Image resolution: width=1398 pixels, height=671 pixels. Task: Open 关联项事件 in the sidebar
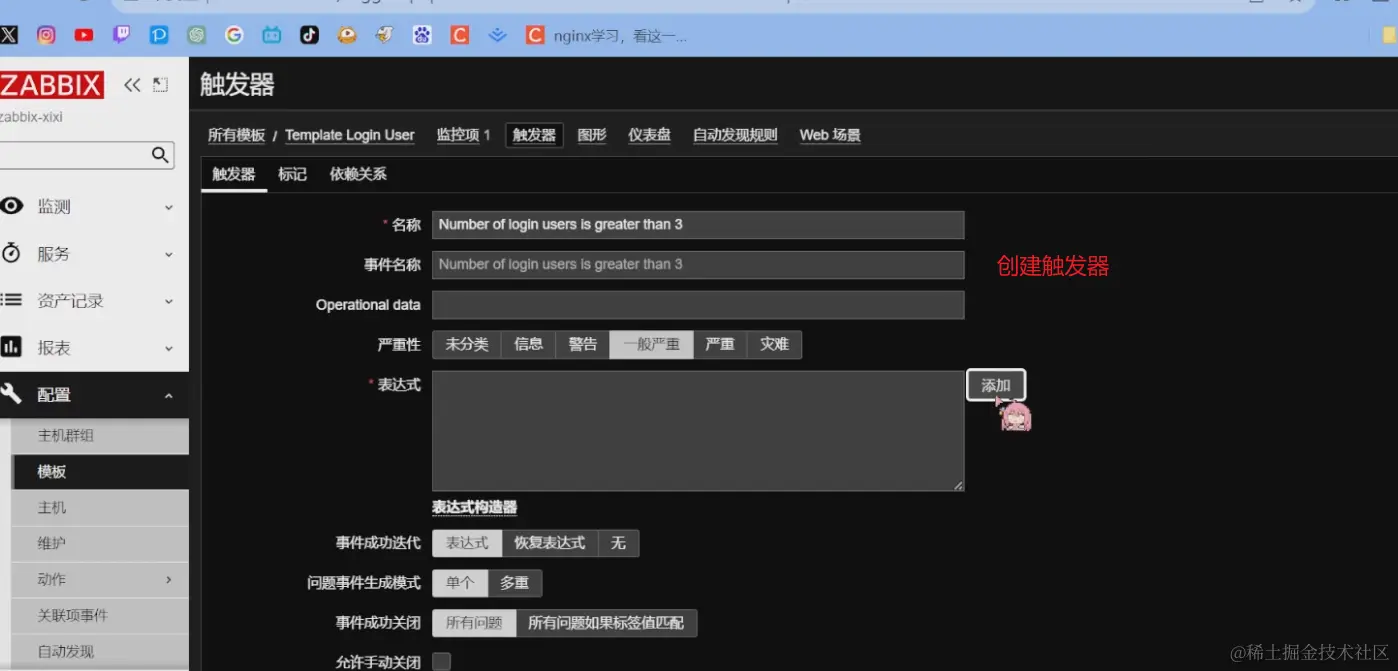100,616
